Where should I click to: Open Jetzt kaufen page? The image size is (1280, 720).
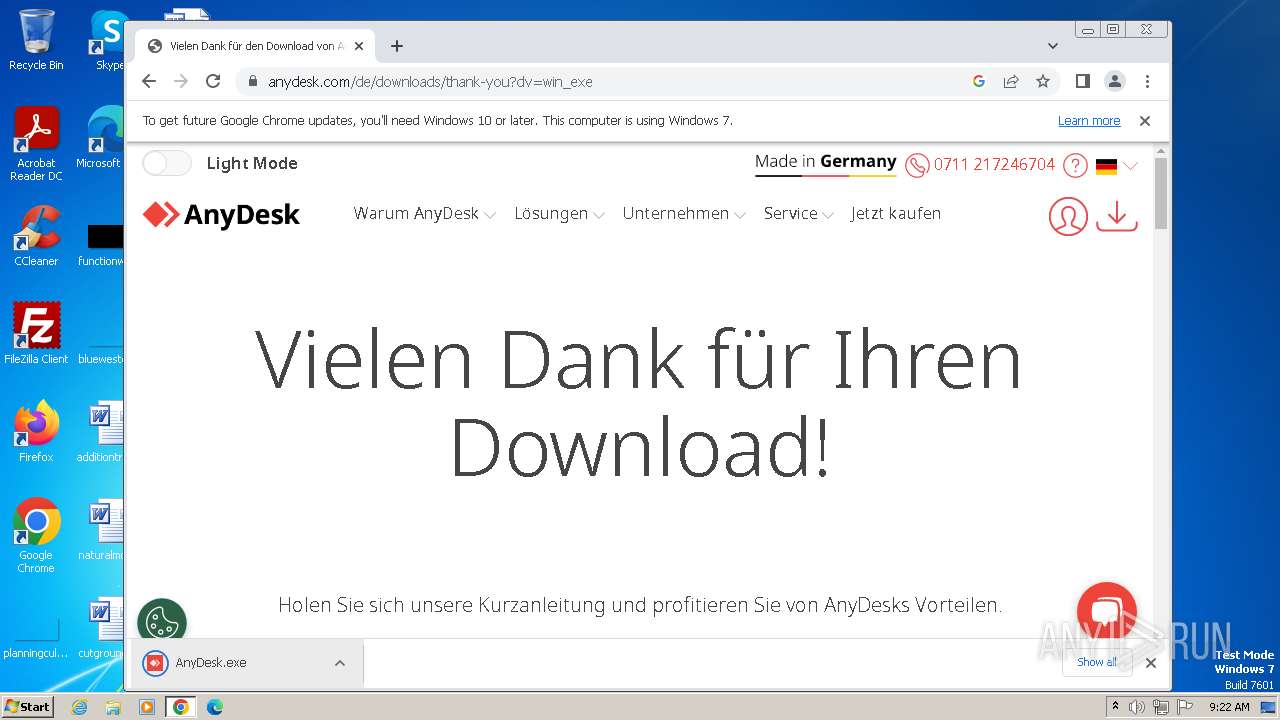click(x=896, y=214)
